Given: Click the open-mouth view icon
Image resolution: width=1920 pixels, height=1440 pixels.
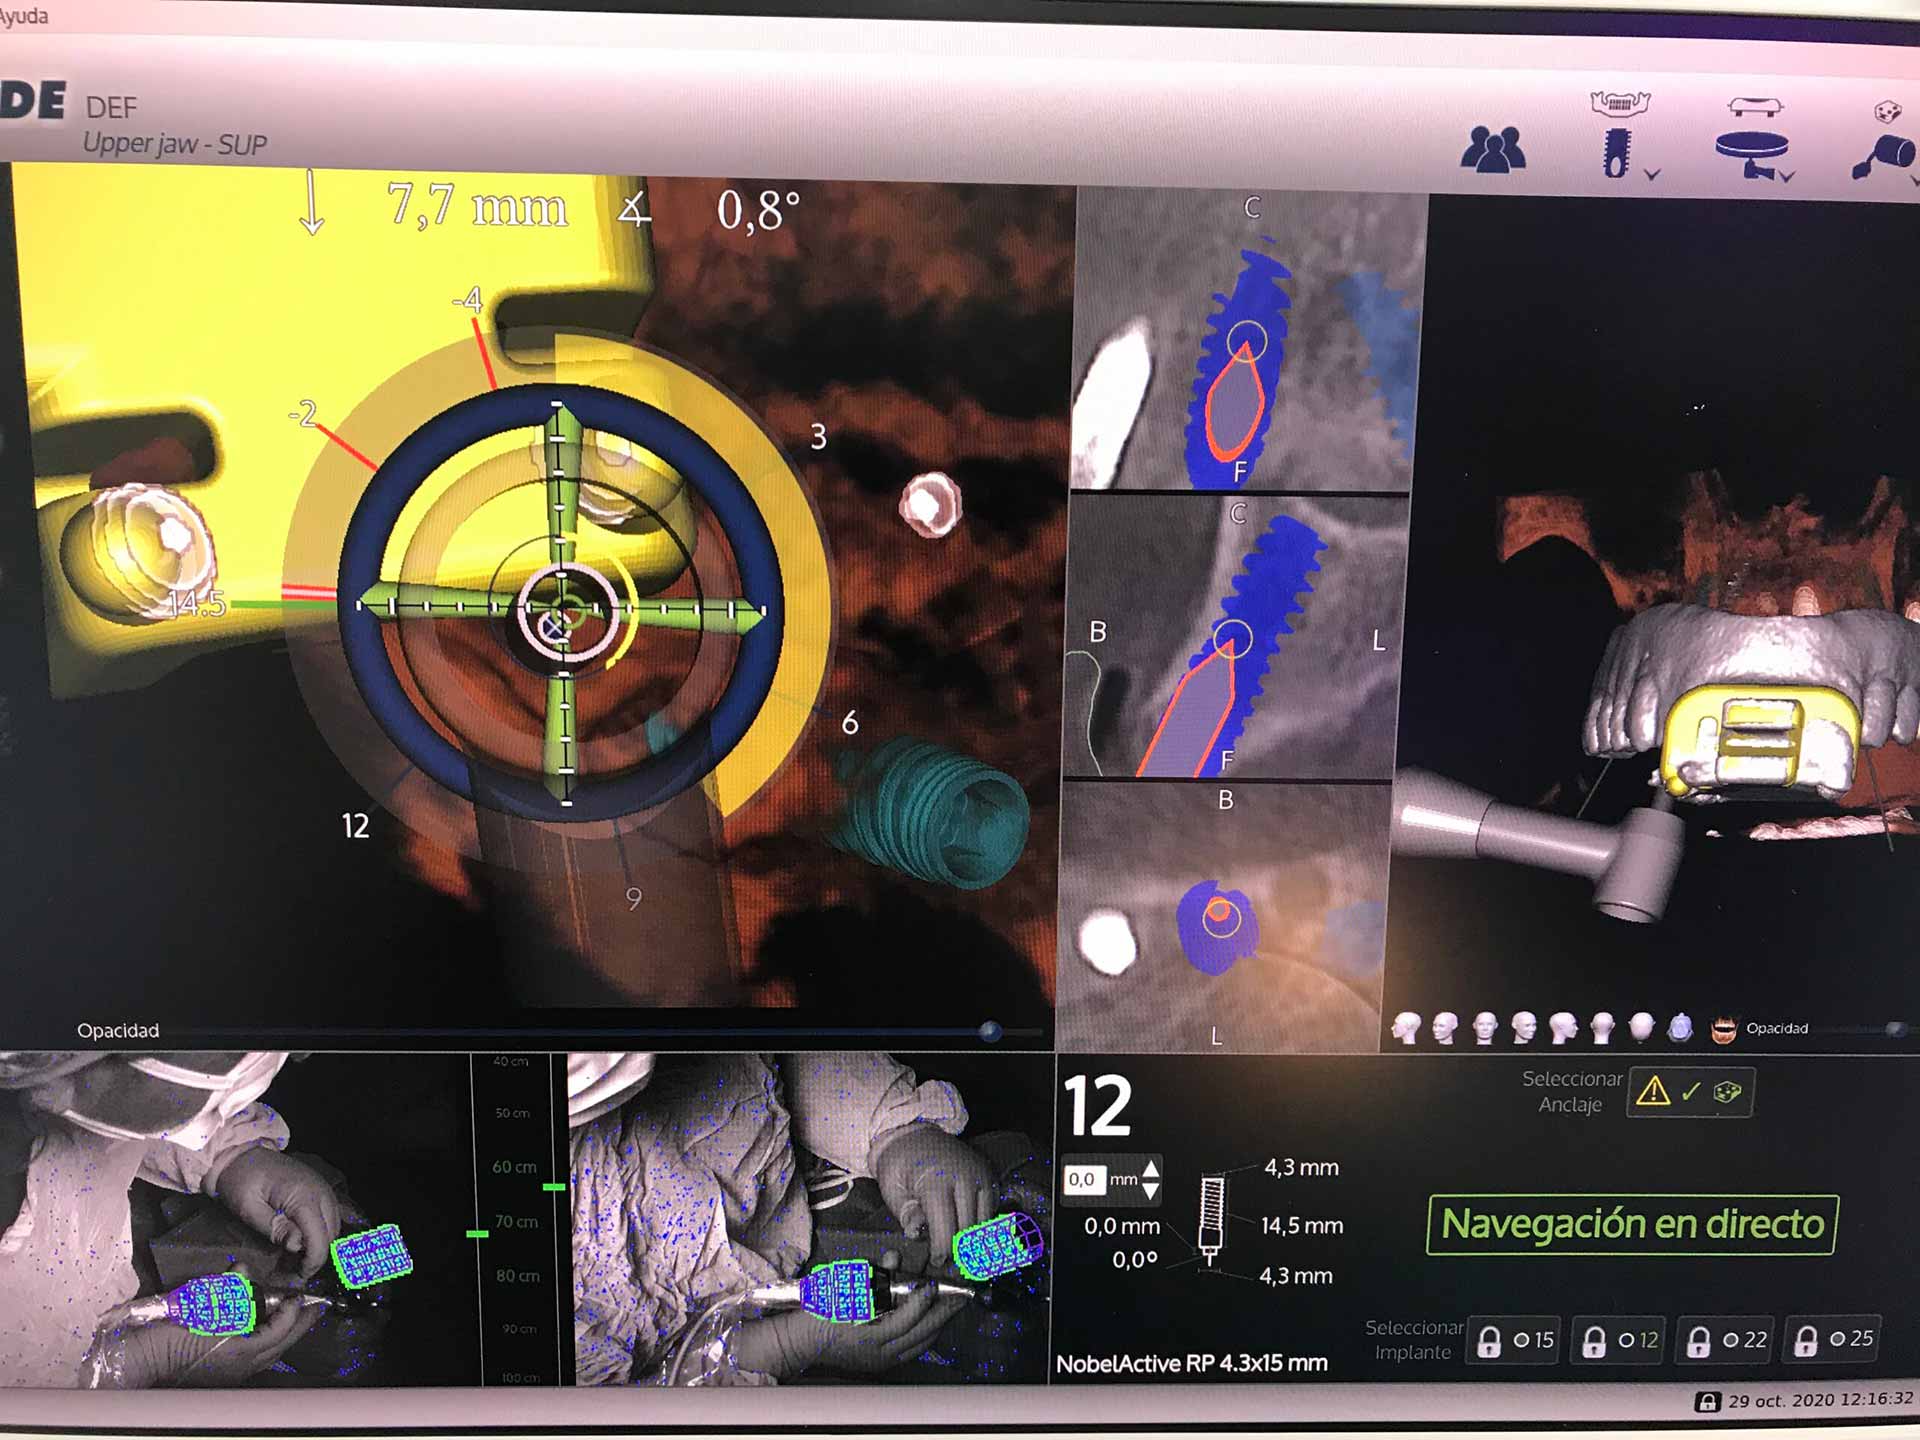Looking at the screenshot, I should point(1723,1029).
